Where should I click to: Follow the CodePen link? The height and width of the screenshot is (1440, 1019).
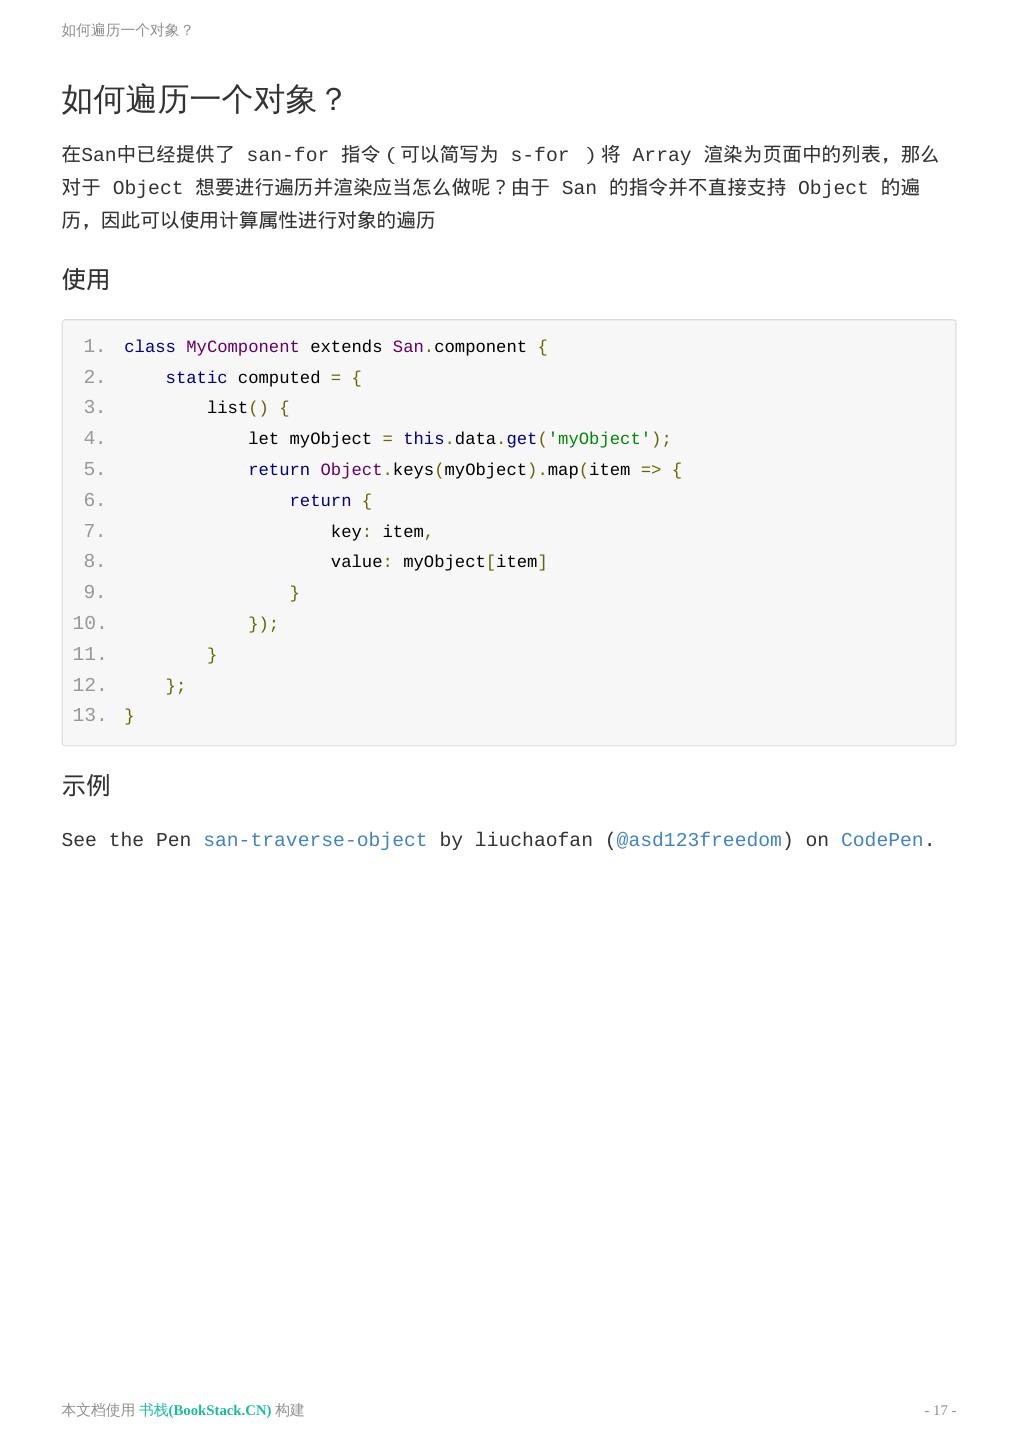coord(881,840)
